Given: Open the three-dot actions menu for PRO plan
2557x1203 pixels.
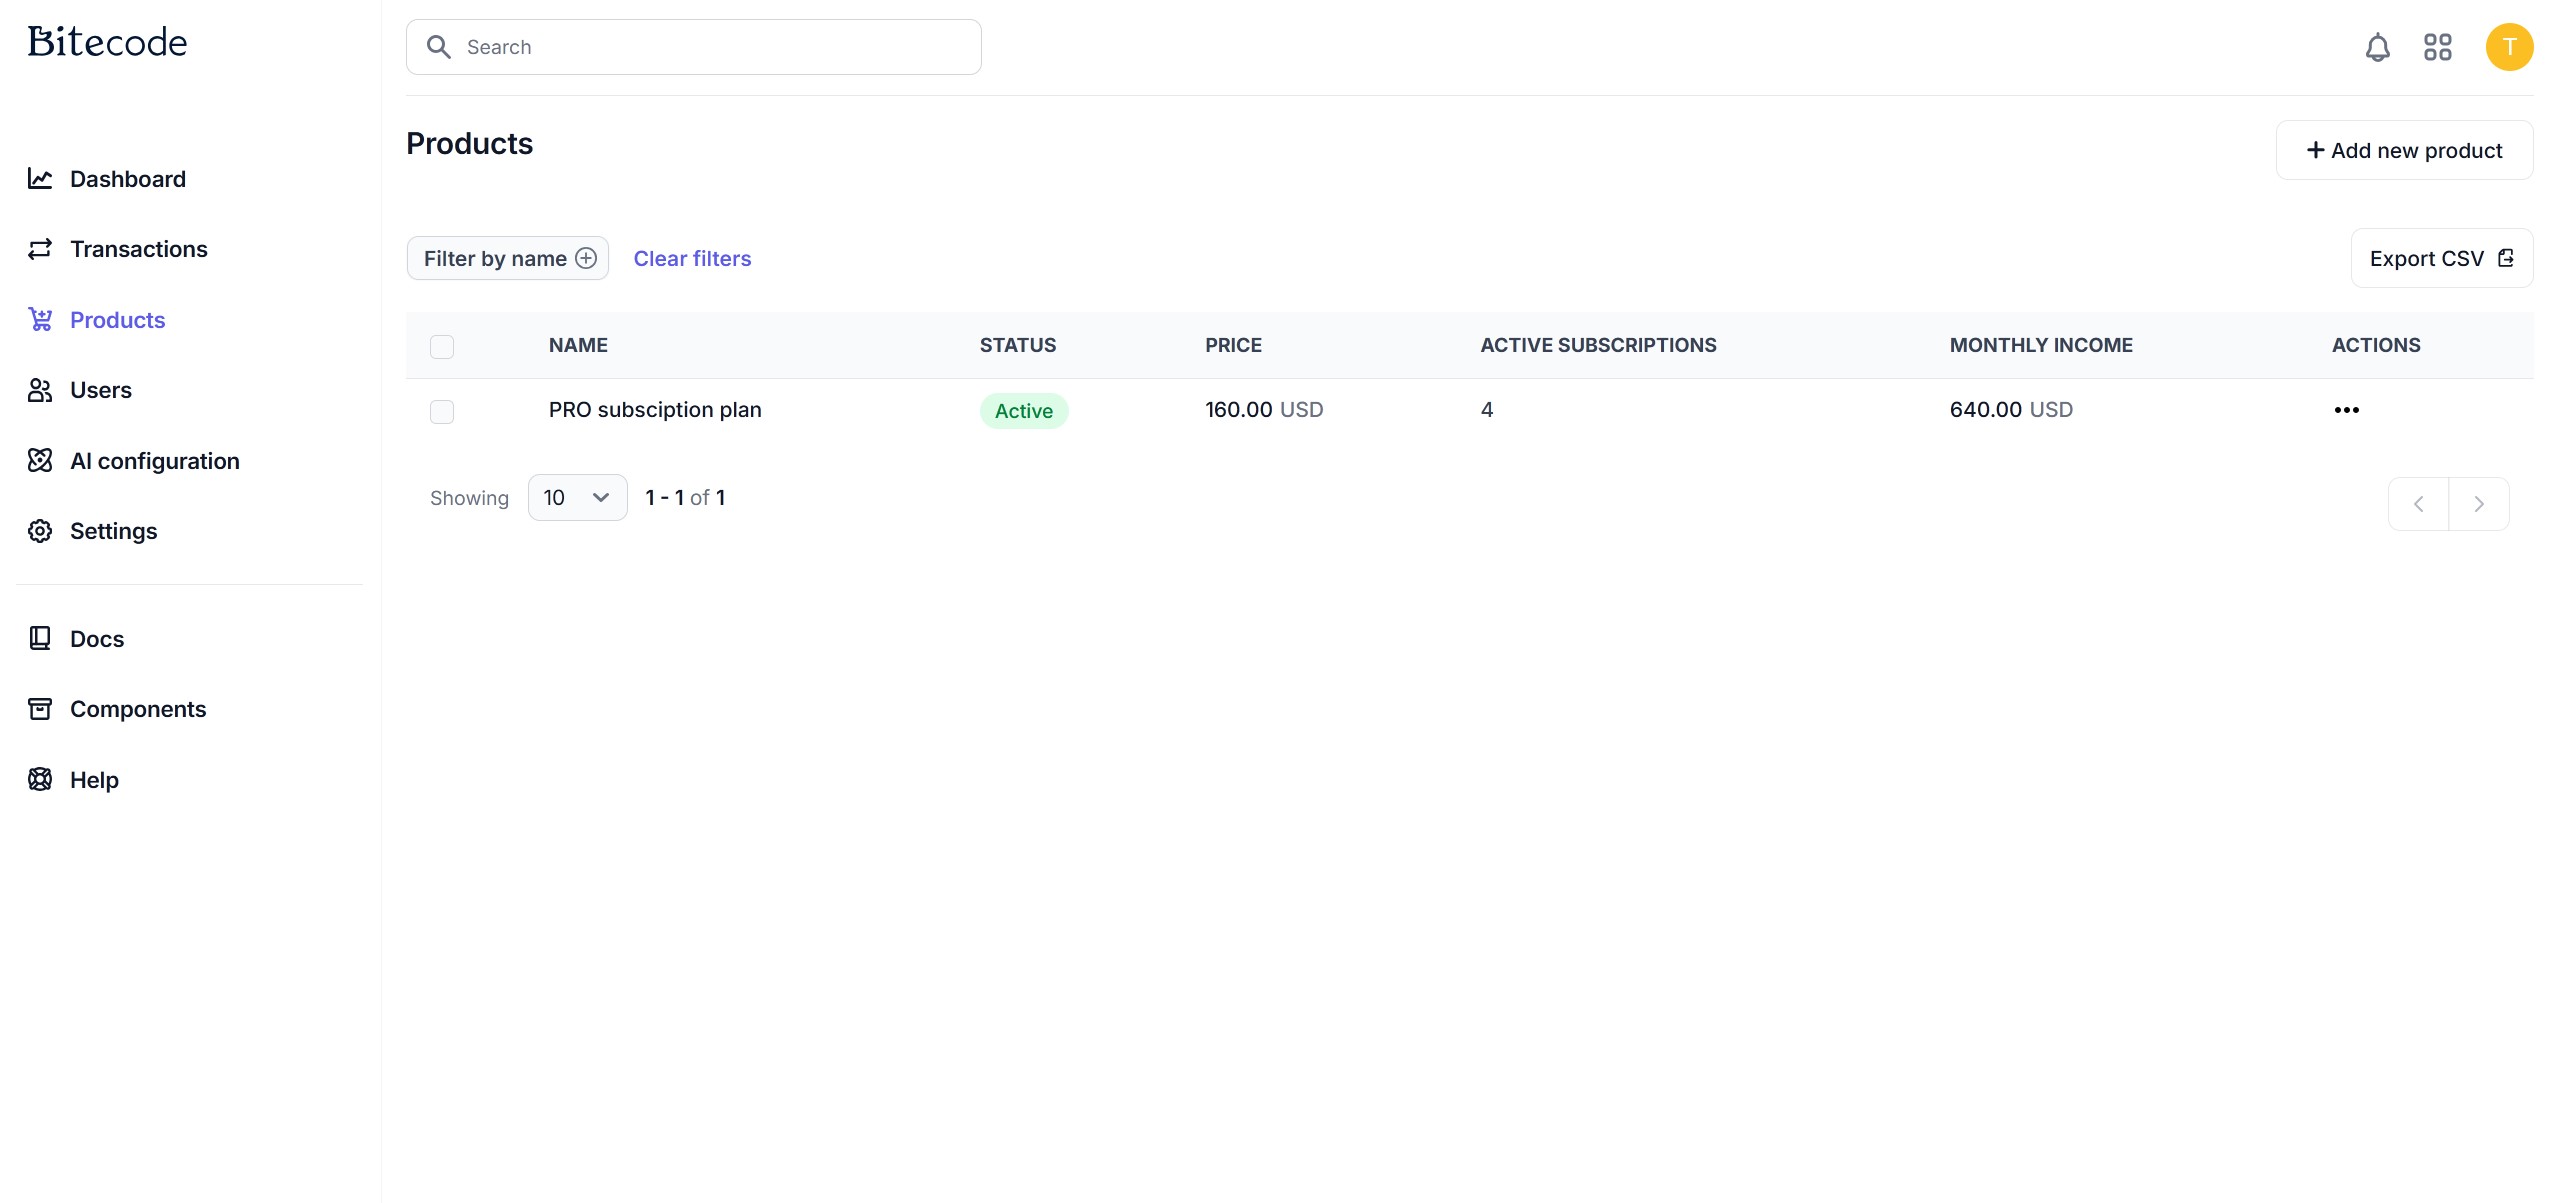Looking at the screenshot, I should pos(2346,410).
